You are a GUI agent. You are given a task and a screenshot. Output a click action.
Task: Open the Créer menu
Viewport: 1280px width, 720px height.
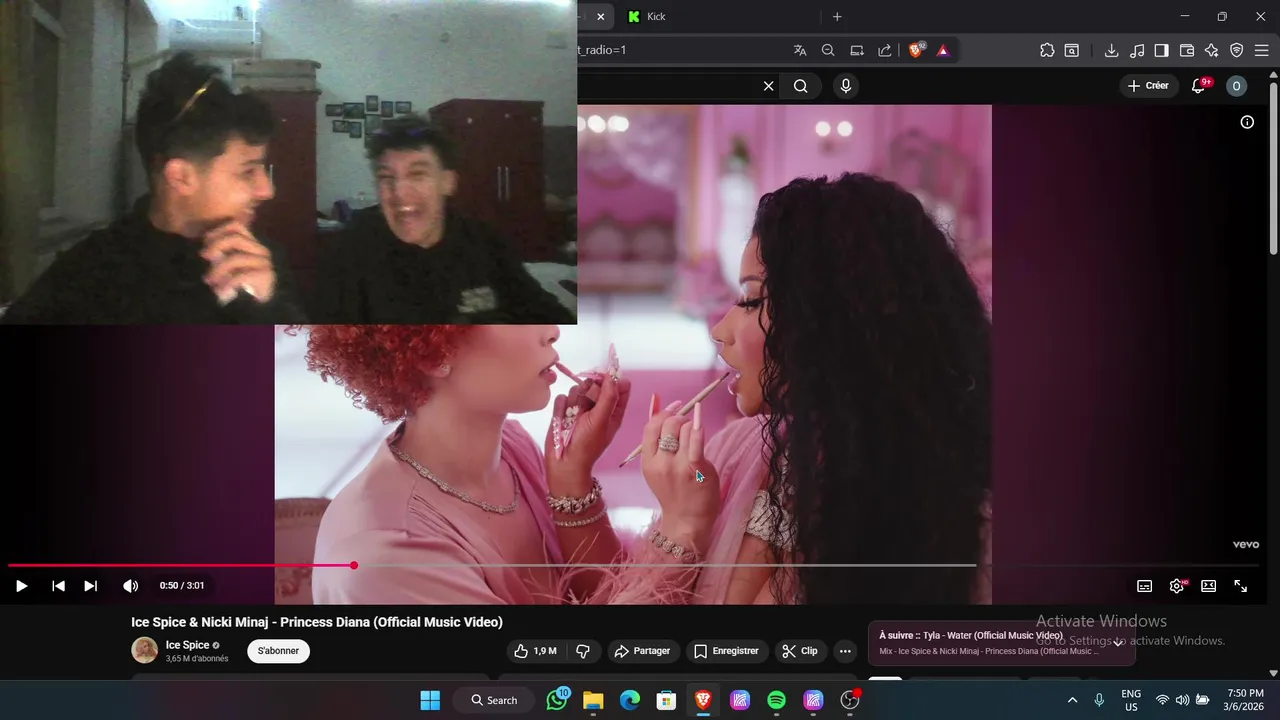[1148, 86]
